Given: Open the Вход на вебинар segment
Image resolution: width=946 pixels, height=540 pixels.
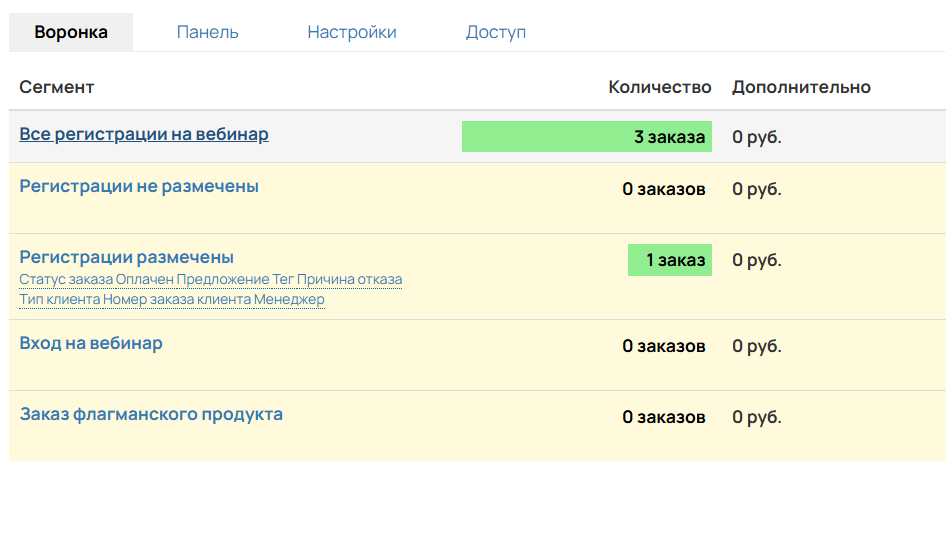Looking at the screenshot, I should (x=91, y=343).
